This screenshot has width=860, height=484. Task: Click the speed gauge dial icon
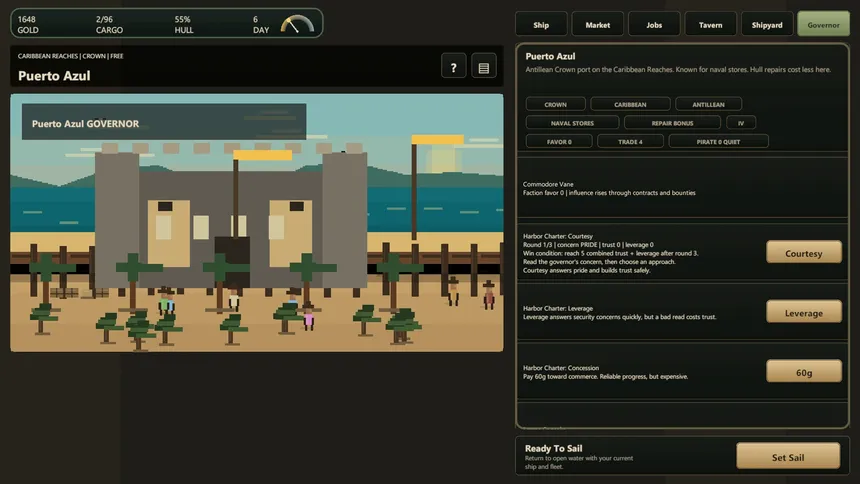click(297, 24)
